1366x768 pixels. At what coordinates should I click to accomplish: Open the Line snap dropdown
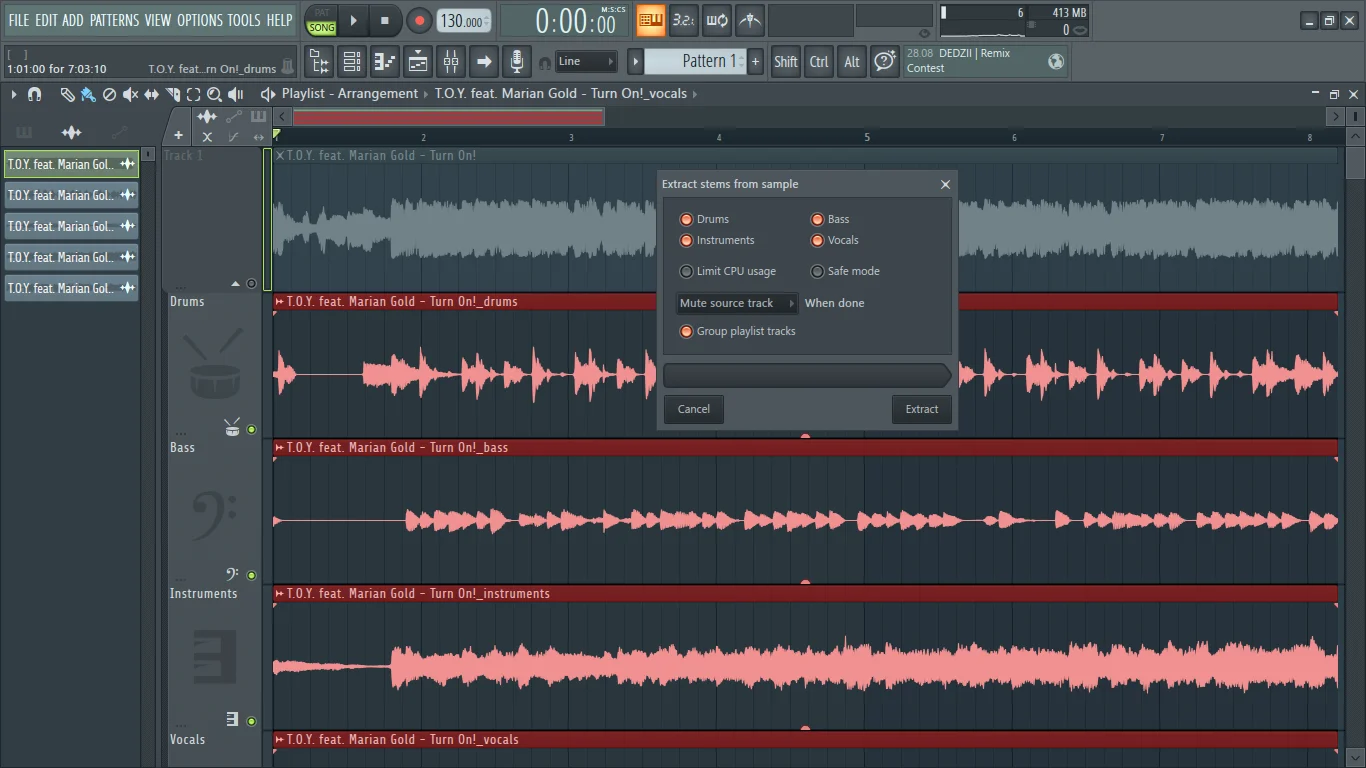tap(587, 62)
